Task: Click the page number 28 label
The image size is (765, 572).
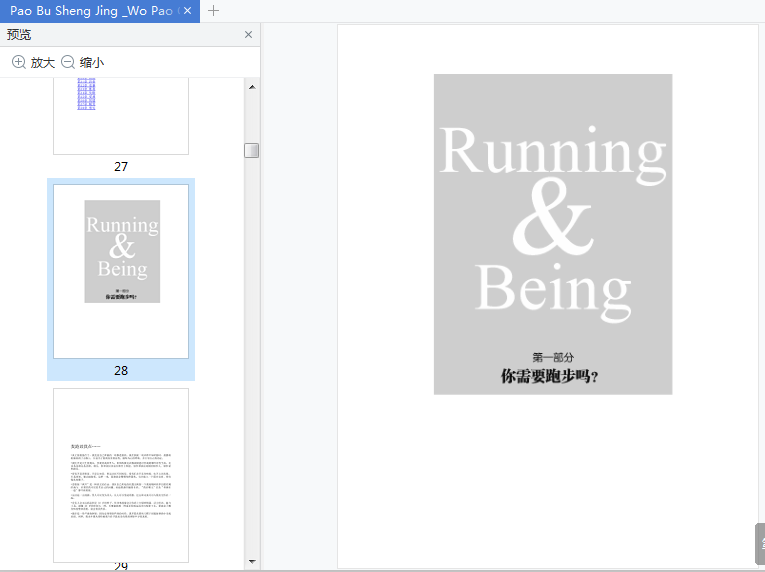Action: (121, 370)
